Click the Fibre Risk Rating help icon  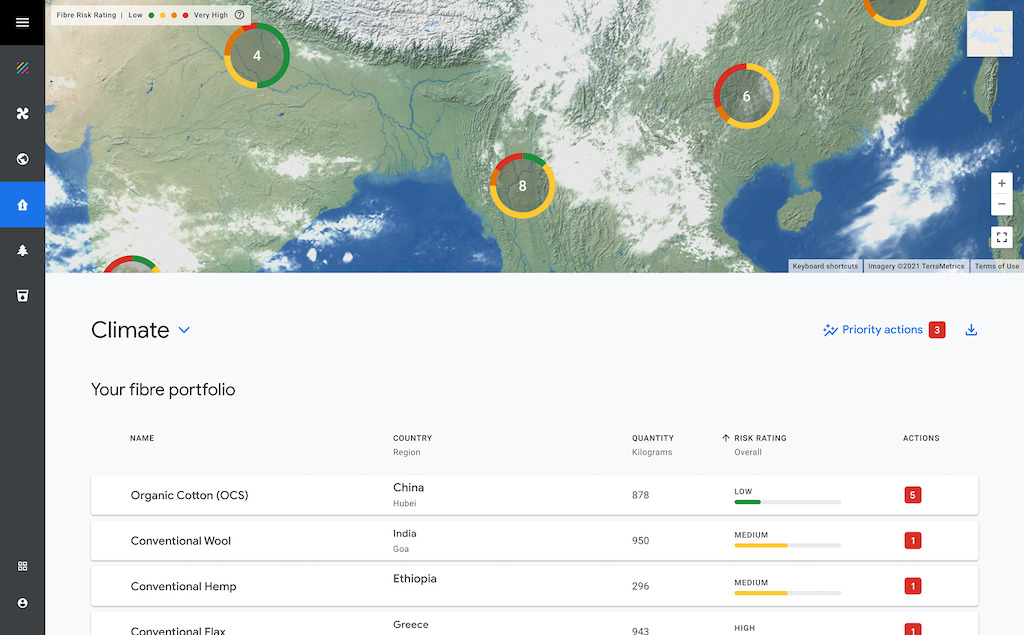click(239, 15)
